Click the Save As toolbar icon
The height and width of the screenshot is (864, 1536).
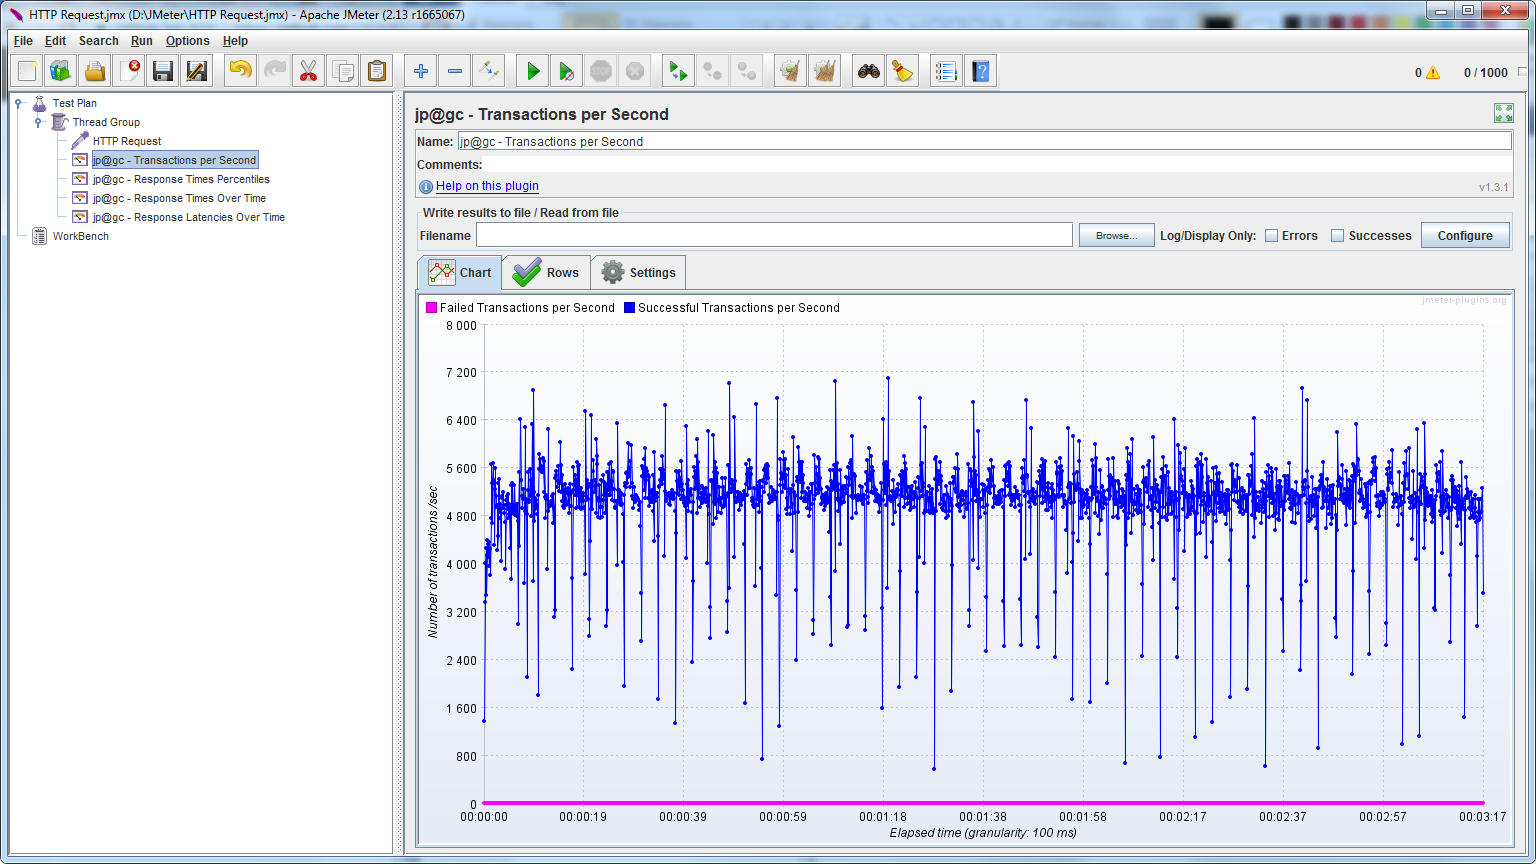(197, 71)
